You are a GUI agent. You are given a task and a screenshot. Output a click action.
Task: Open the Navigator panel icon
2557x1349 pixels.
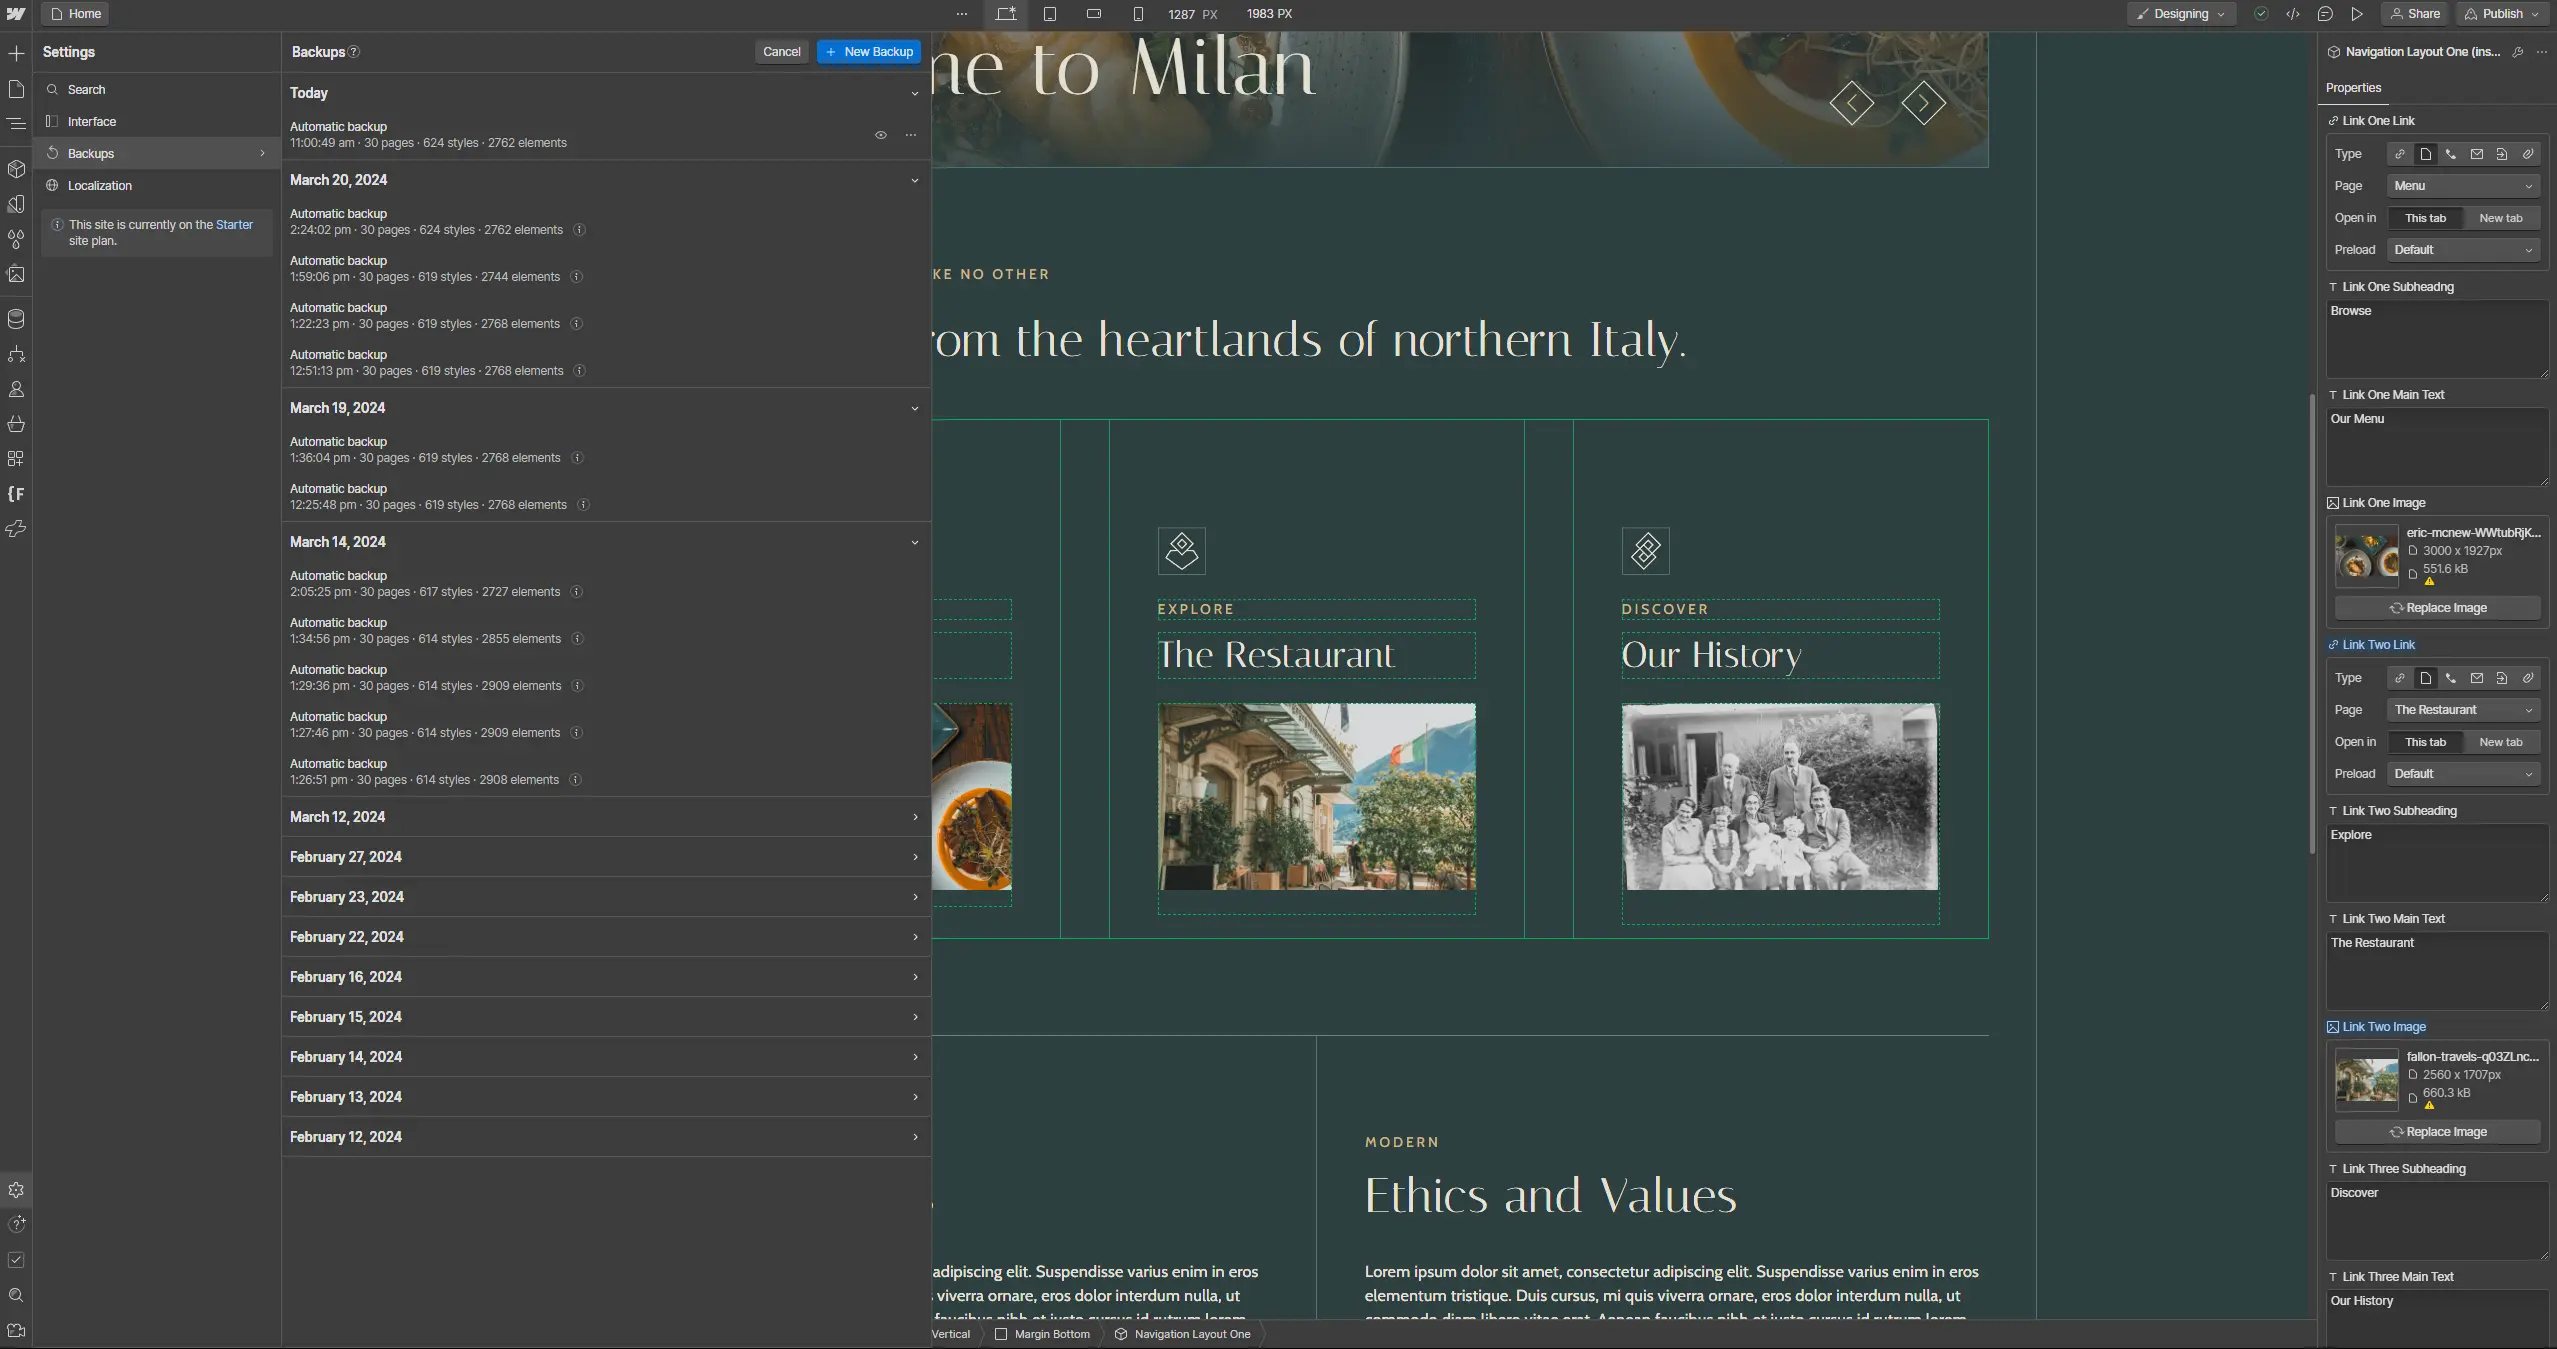tap(16, 124)
